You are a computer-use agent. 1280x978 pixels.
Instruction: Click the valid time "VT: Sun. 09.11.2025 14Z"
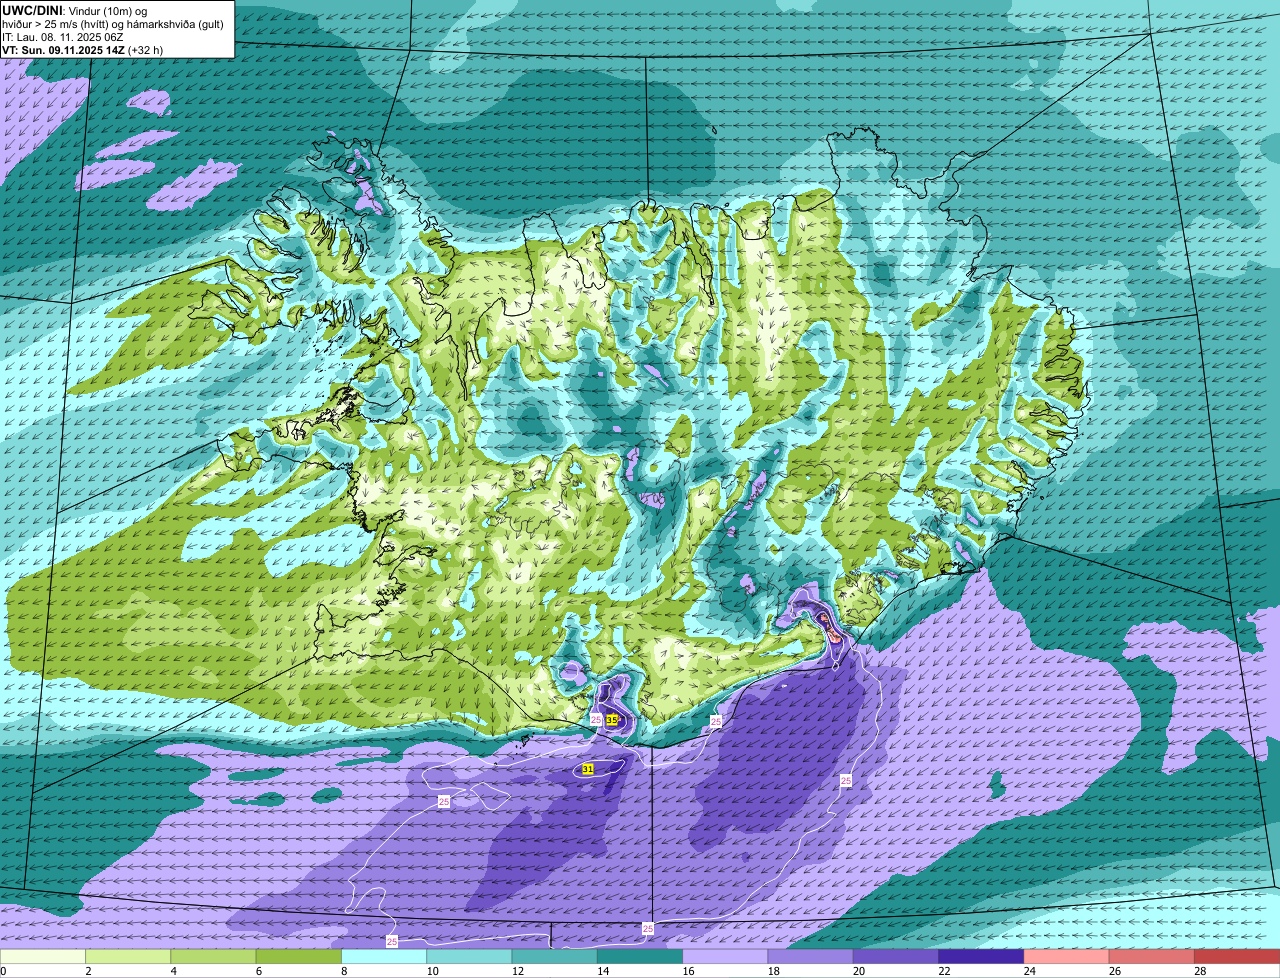63,50
